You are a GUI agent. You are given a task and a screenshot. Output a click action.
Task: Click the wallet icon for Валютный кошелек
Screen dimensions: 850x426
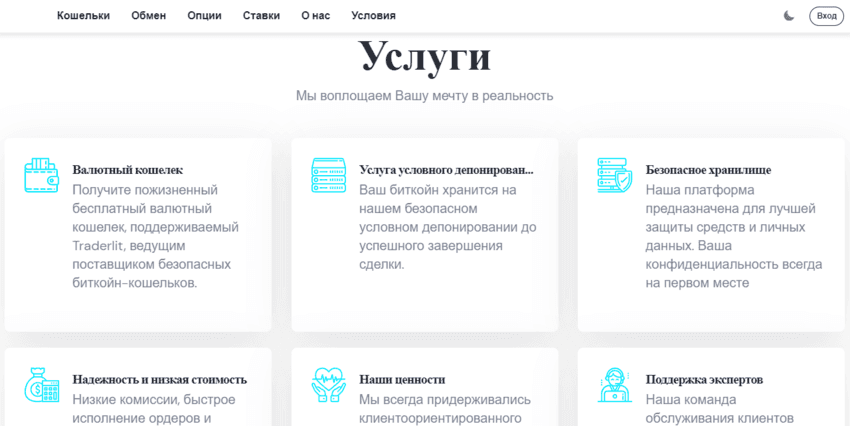42,175
